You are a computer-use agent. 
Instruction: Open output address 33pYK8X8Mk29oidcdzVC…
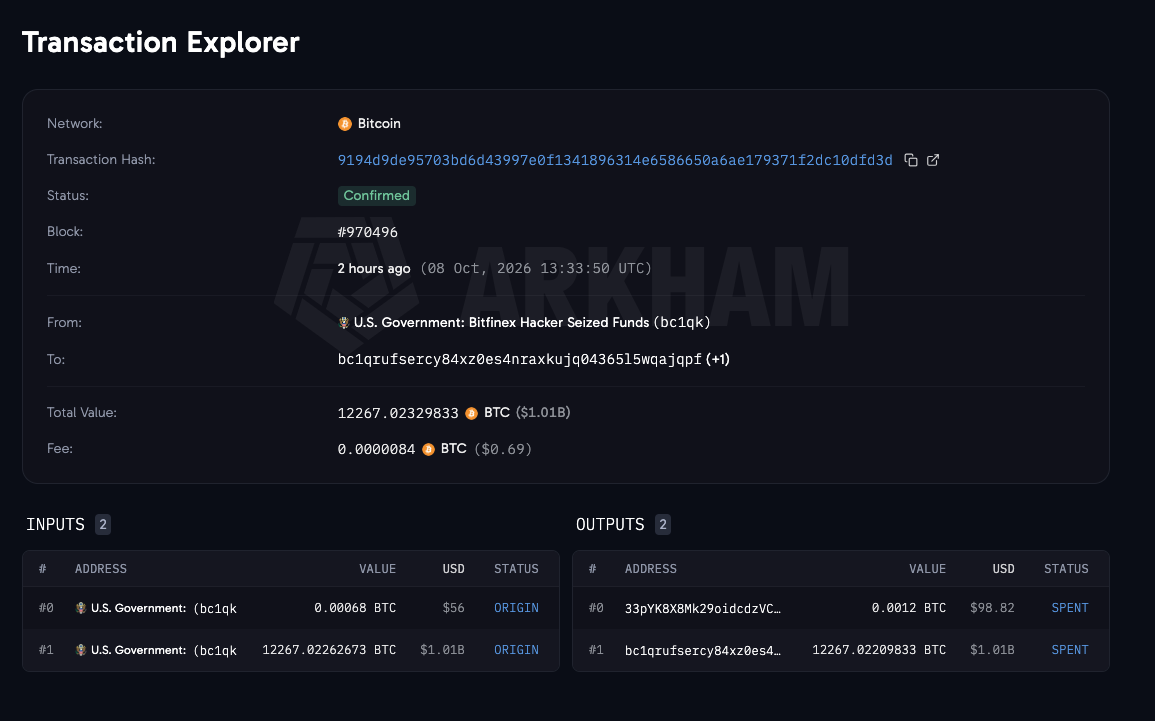tap(703, 608)
